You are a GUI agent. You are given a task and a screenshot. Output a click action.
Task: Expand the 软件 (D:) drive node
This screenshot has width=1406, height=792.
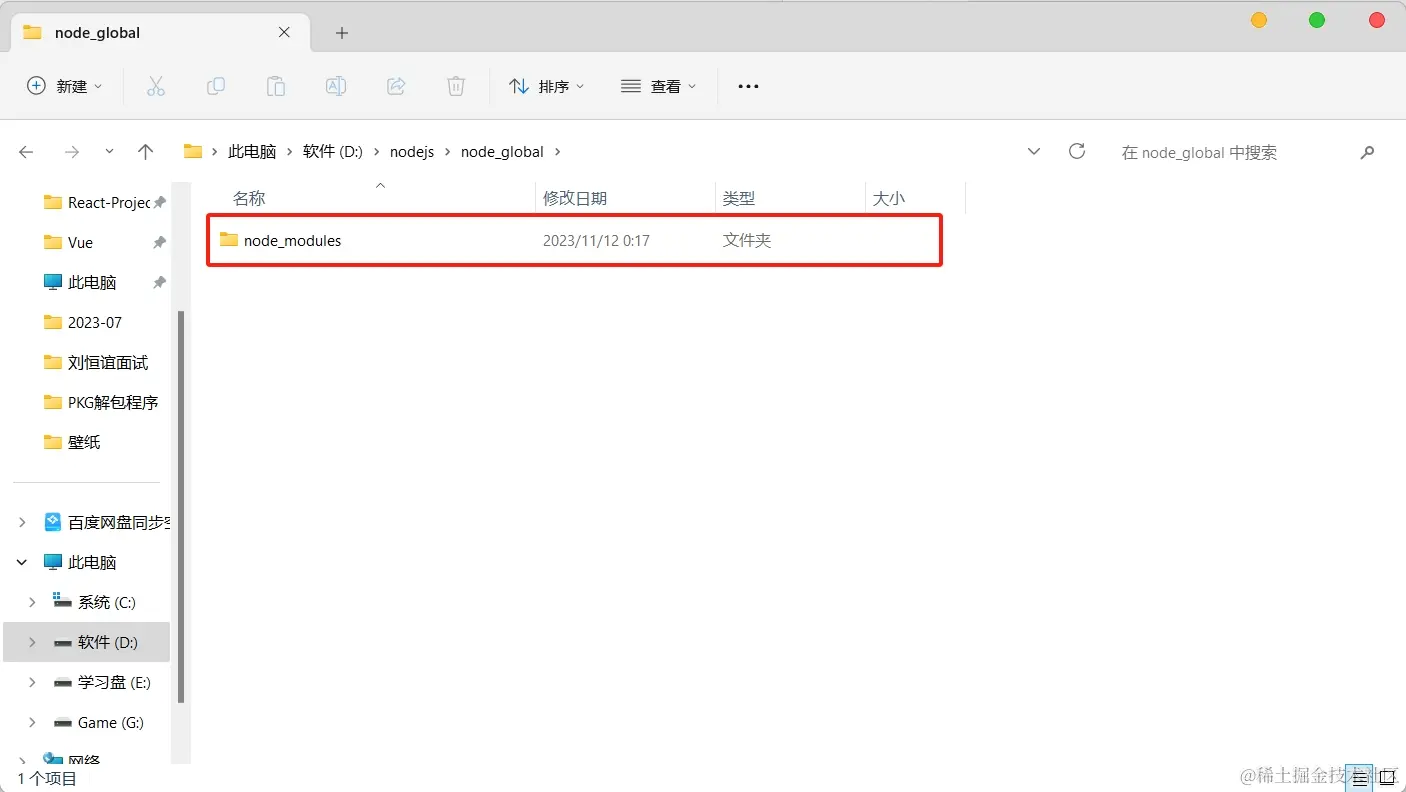click(x=32, y=642)
